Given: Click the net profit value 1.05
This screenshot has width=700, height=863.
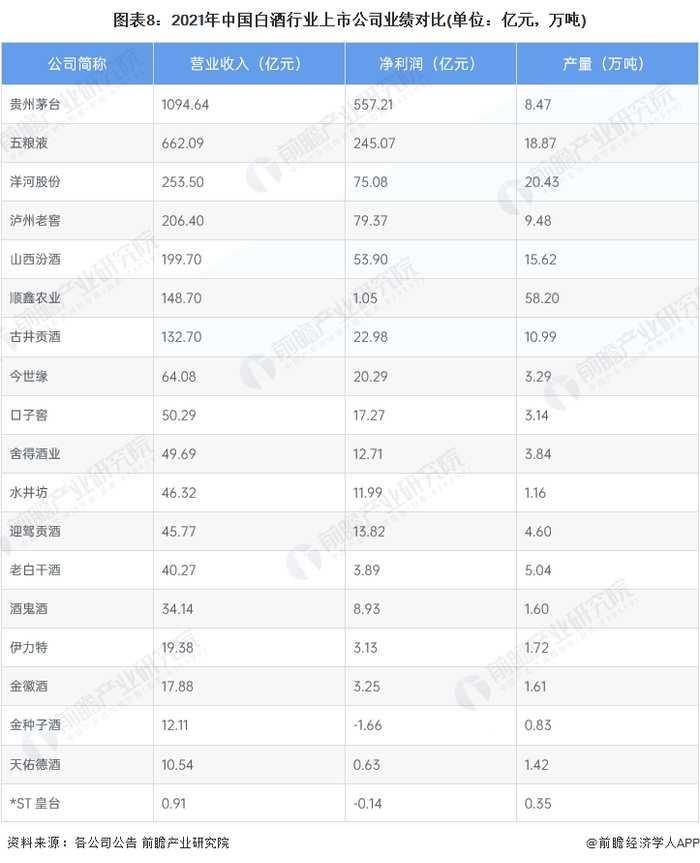Looking at the screenshot, I should click(365, 298).
